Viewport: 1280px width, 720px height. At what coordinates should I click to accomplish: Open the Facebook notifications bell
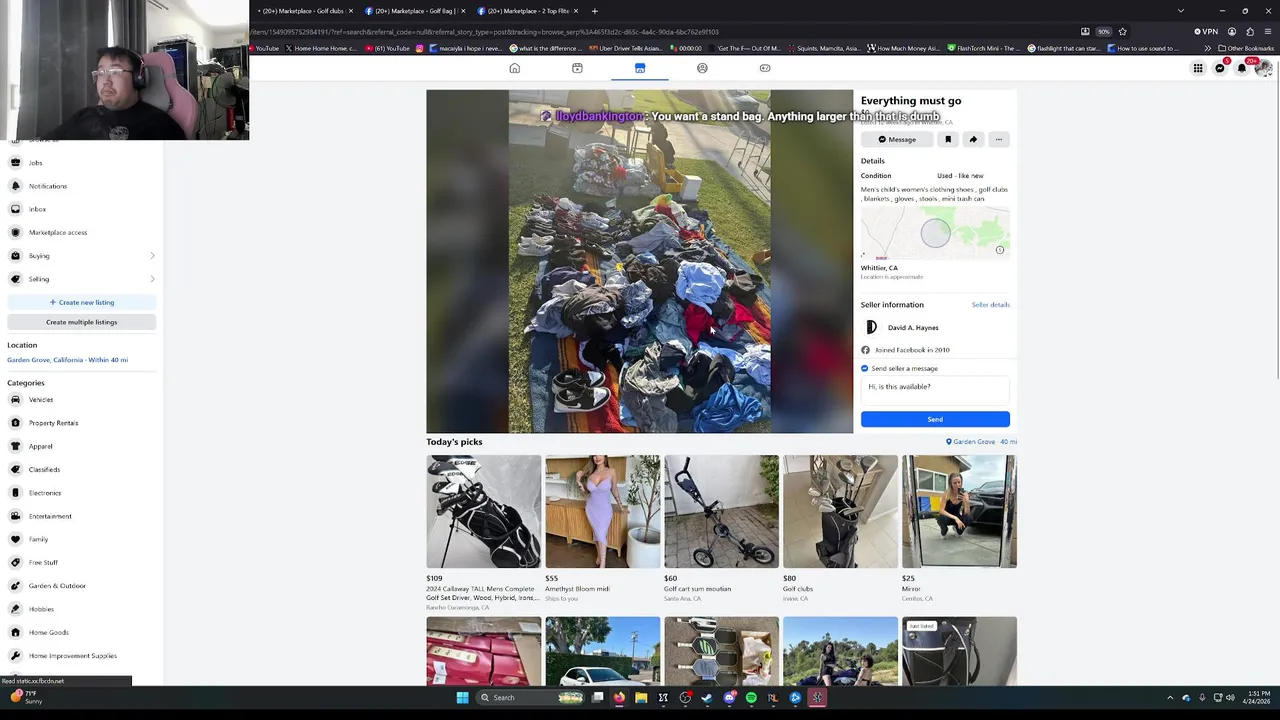(x=1242, y=68)
